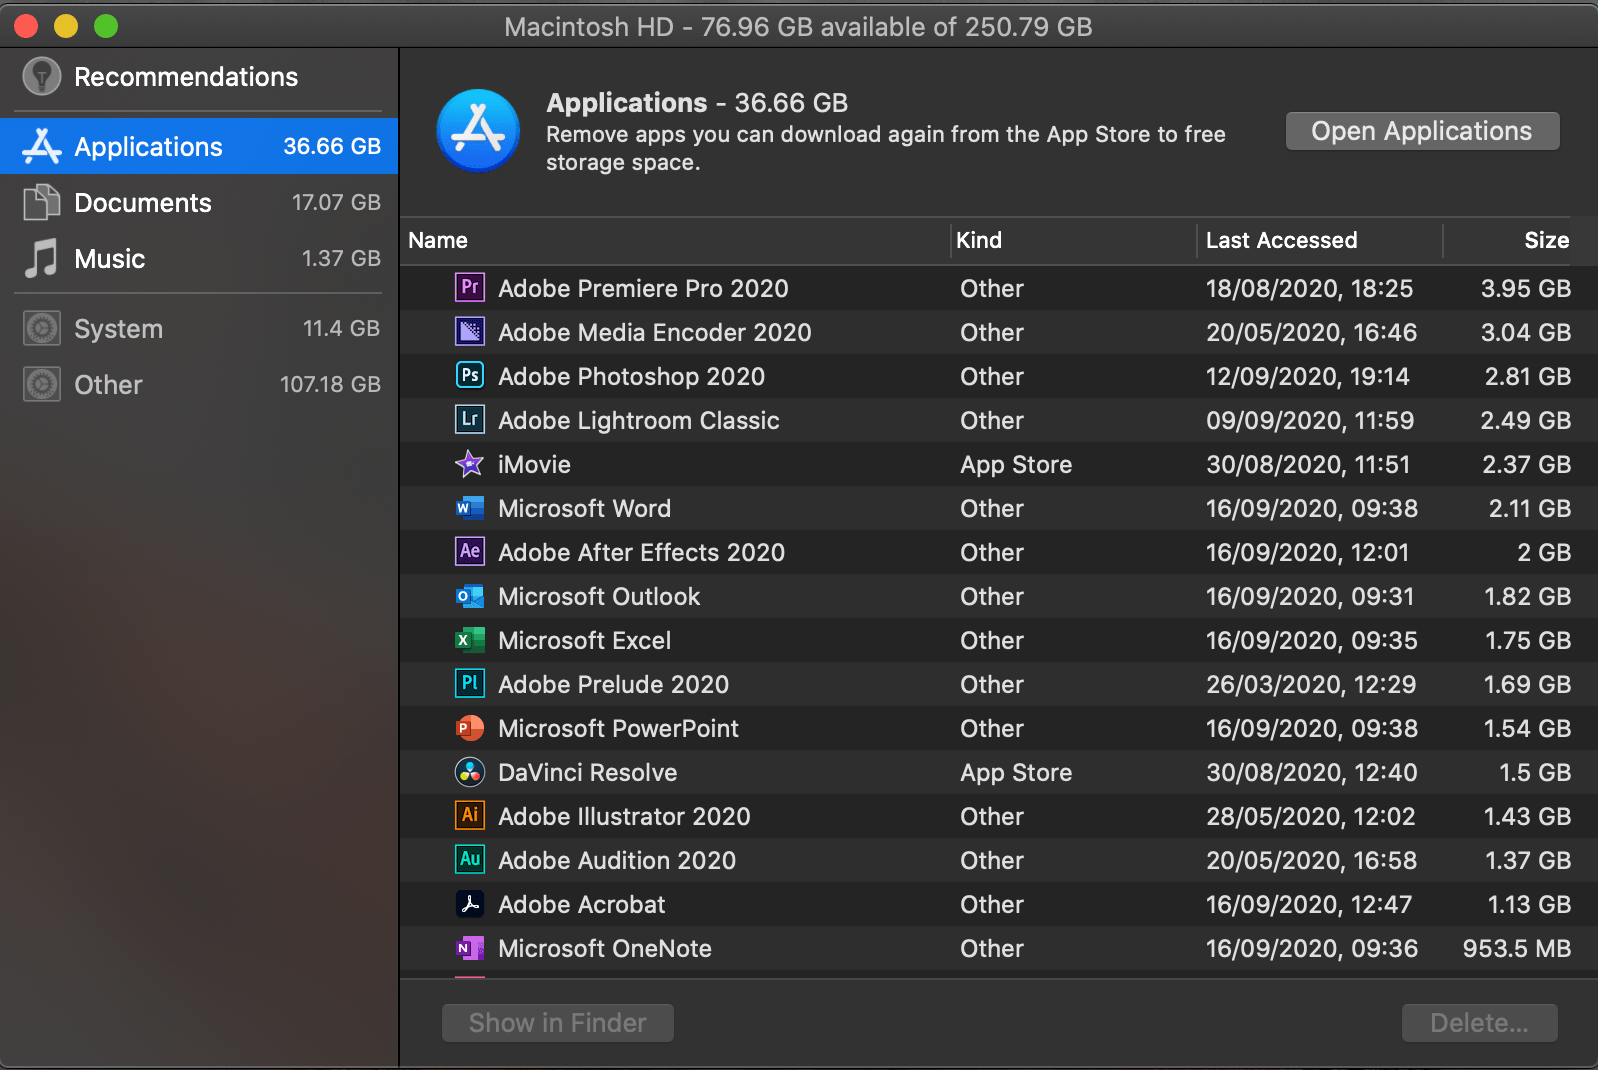Click the Documents sidebar icon
Image resolution: width=1598 pixels, height=1070 pixels.
(42, 202)
